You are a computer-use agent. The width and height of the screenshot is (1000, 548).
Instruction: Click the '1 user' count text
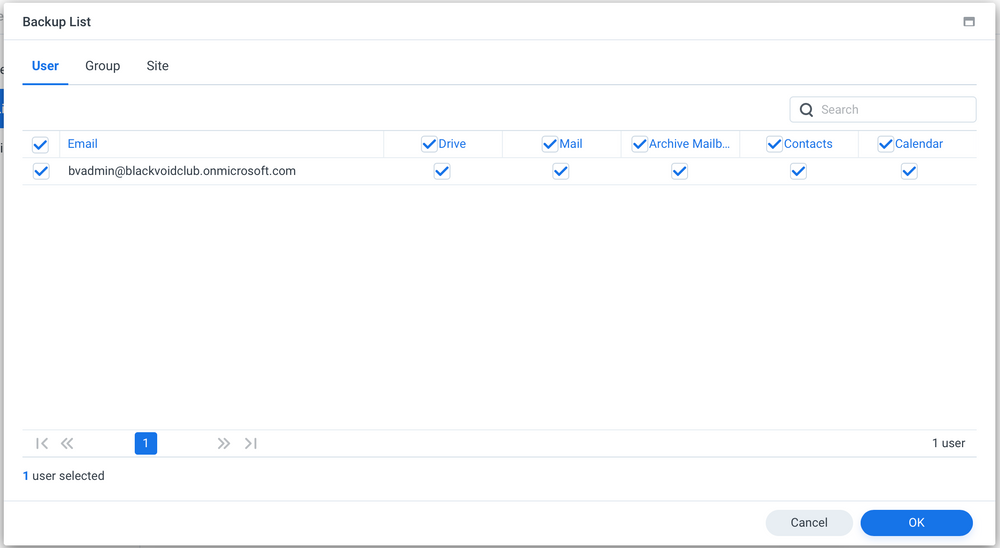[x=948, y=443]
